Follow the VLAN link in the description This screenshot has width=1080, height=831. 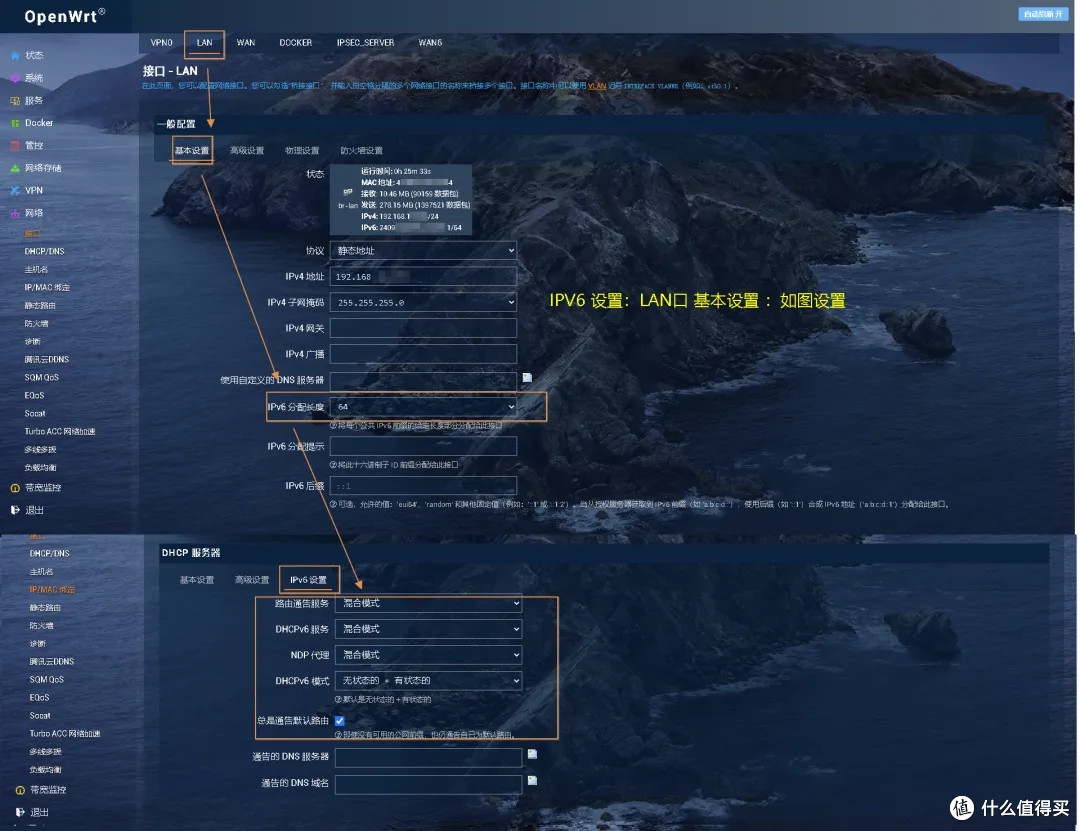tap(597, 86)
